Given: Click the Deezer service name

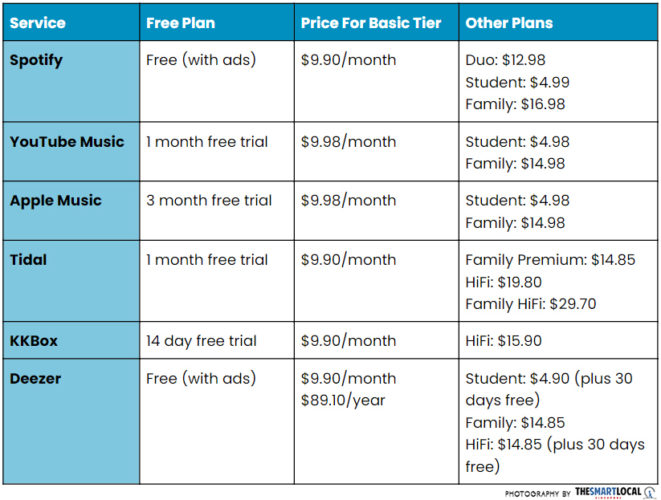Looking at the screenshot, I should click(x=35, y=378).
